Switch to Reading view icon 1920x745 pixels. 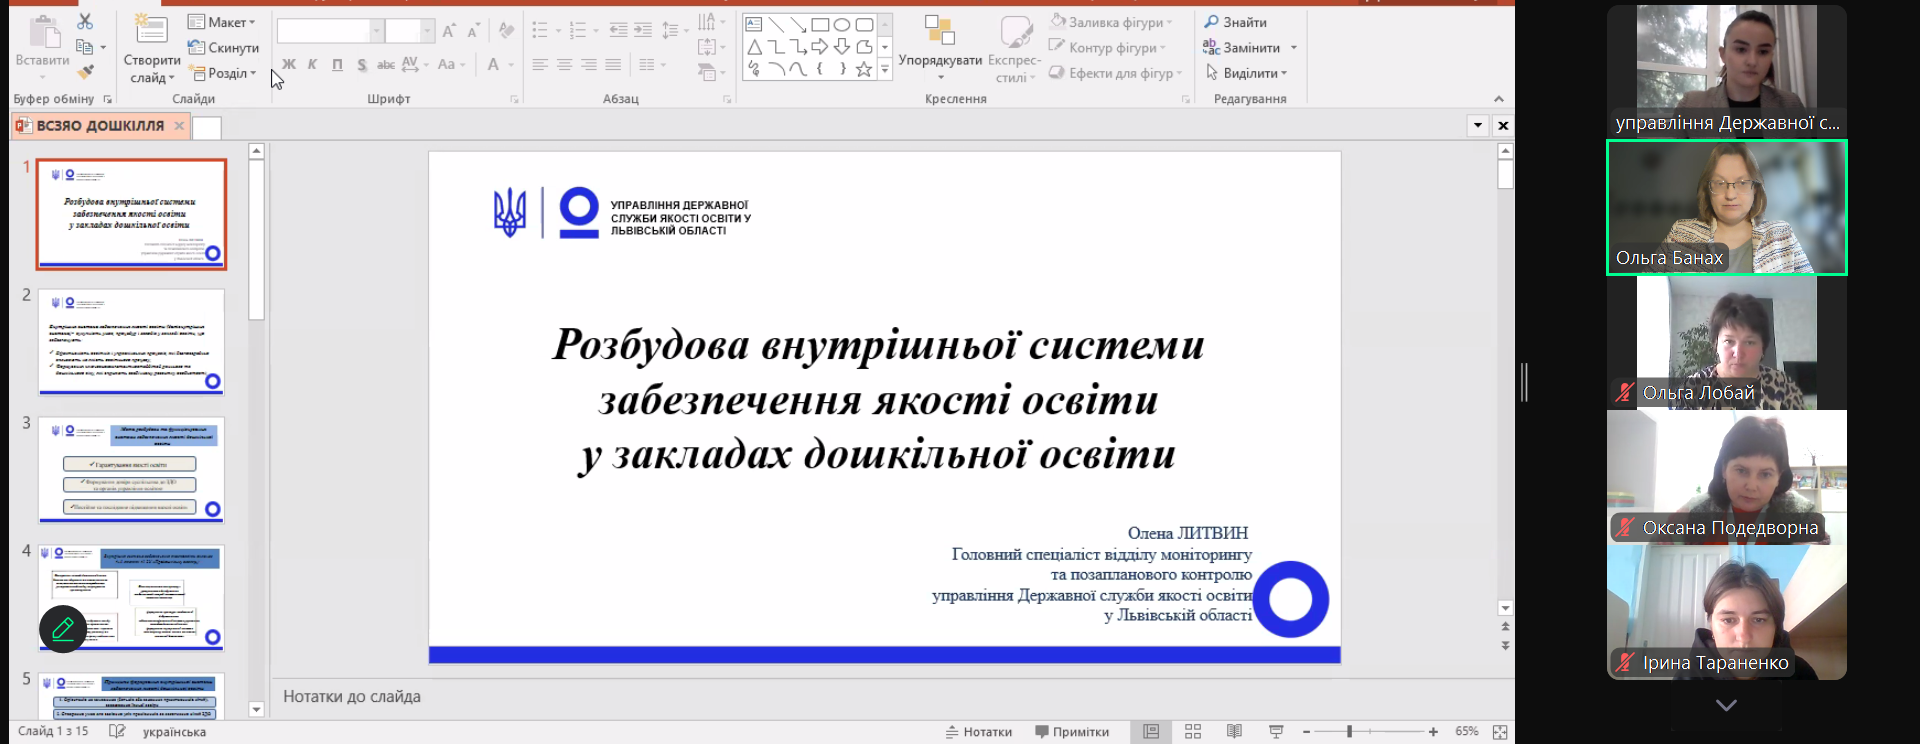click(x=1234, y=732)
